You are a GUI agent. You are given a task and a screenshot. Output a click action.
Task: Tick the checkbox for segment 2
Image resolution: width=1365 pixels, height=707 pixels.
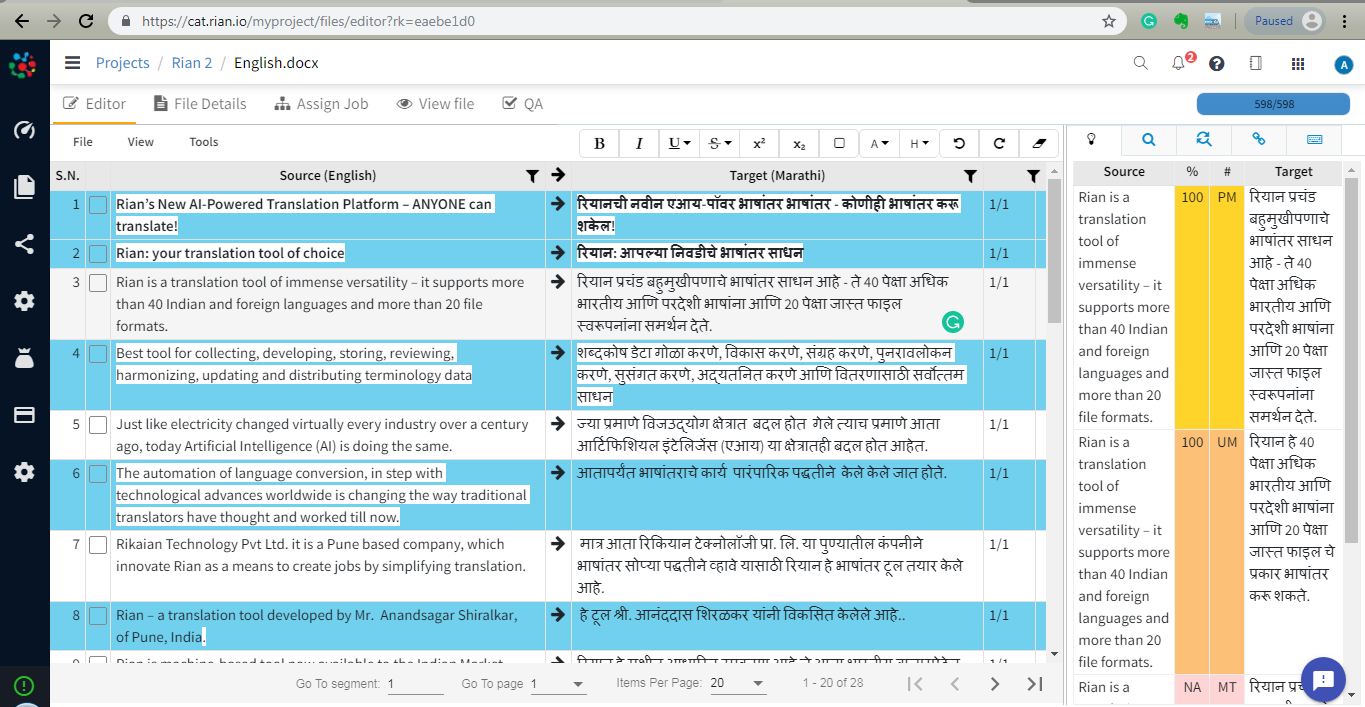pyautogui.click(x=98, y=254)
